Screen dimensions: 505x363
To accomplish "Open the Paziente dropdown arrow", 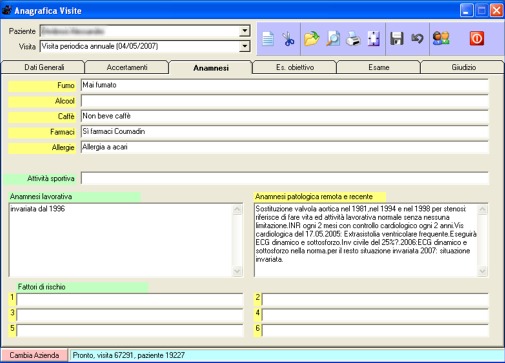I will [244, 31].
